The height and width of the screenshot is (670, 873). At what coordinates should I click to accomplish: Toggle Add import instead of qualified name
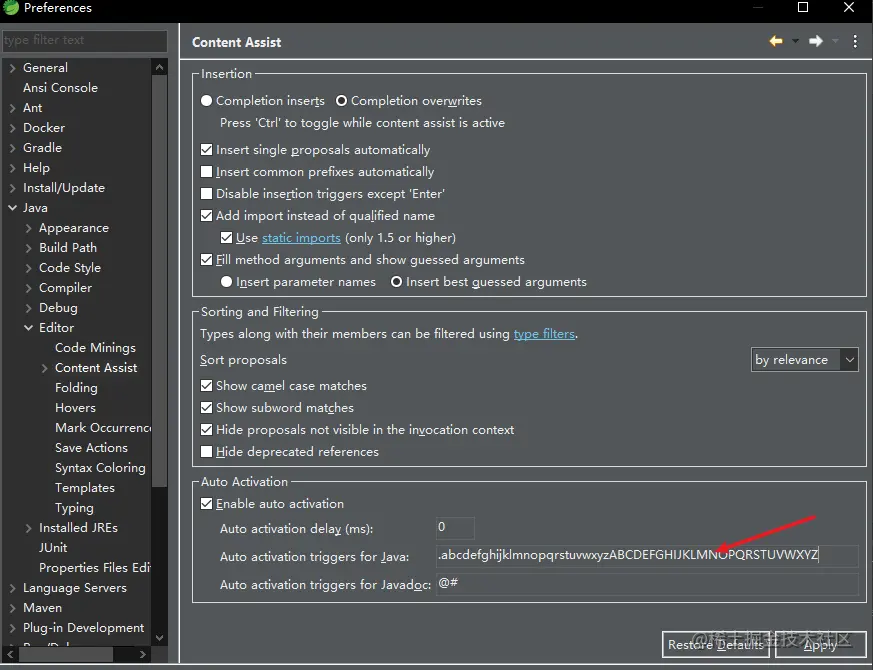click(207, 216)
